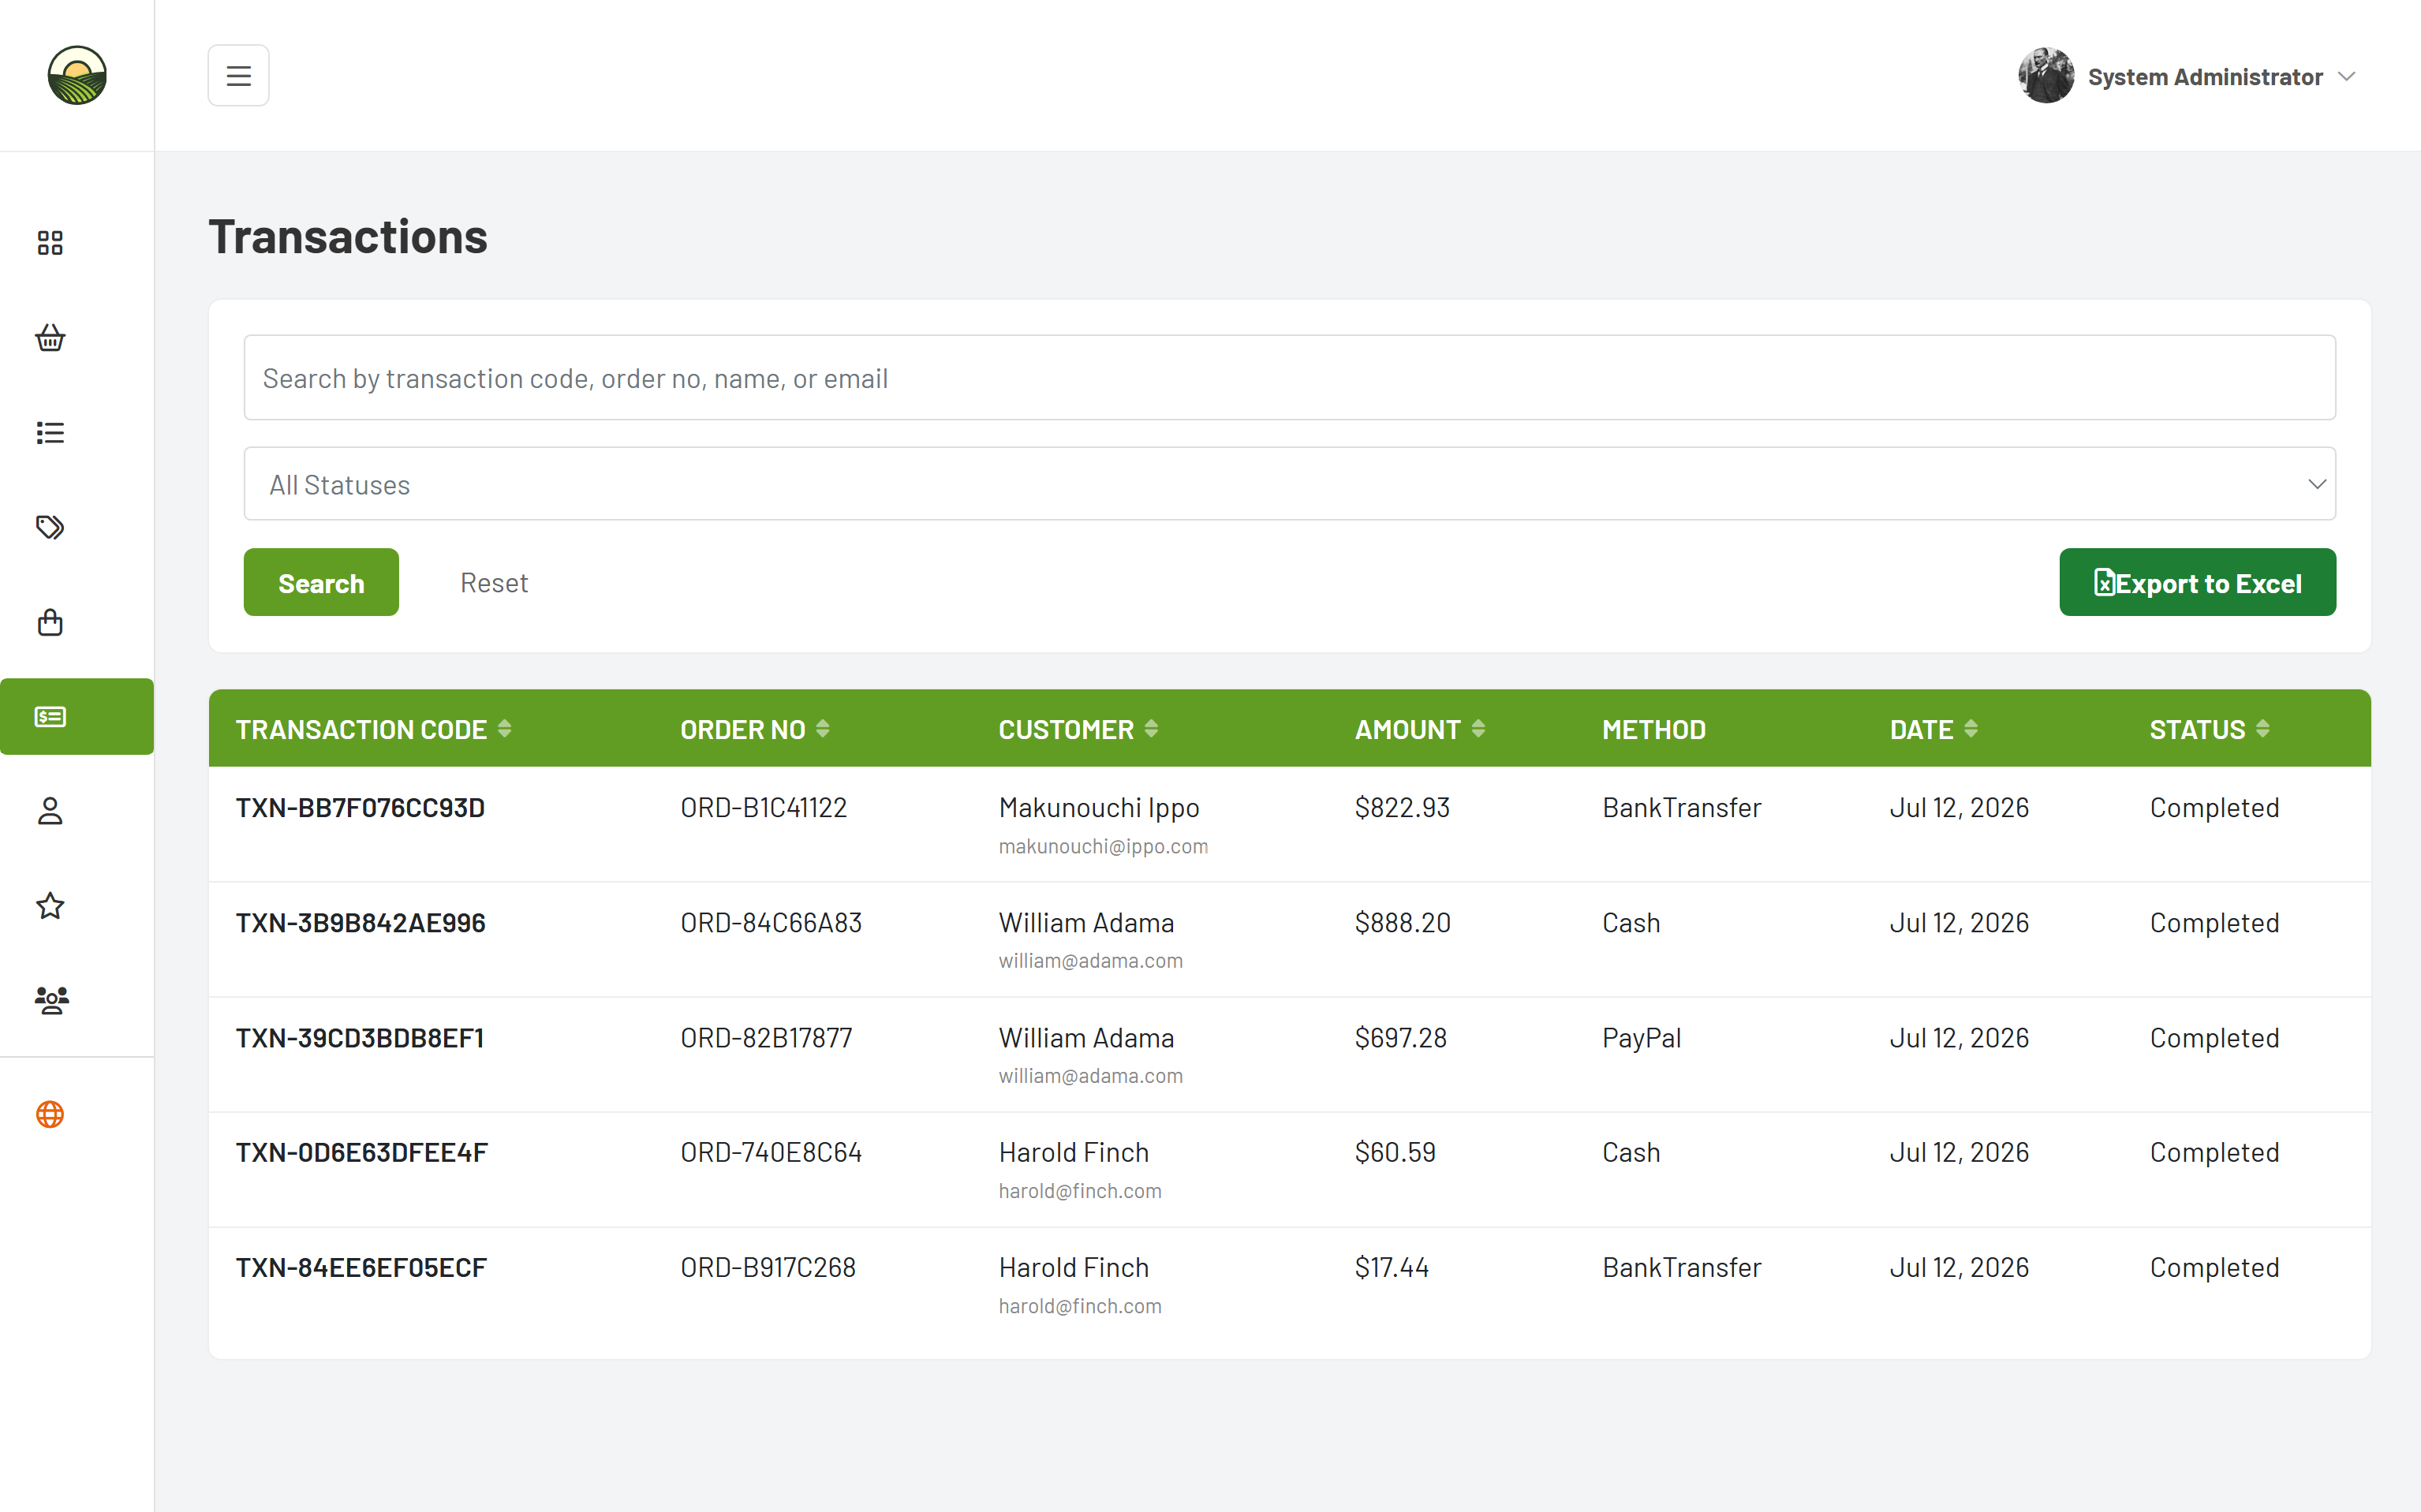Viewport: 2421px width, 1512px height.
Task: Click order number ORD-740E8C64
Action: pyautogui.click(x=771, y=1153)
